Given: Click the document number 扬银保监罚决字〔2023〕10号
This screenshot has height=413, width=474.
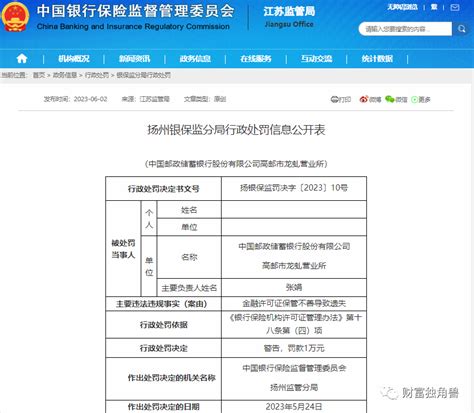Looking at the screenshot, I should [x=294, y=188].
